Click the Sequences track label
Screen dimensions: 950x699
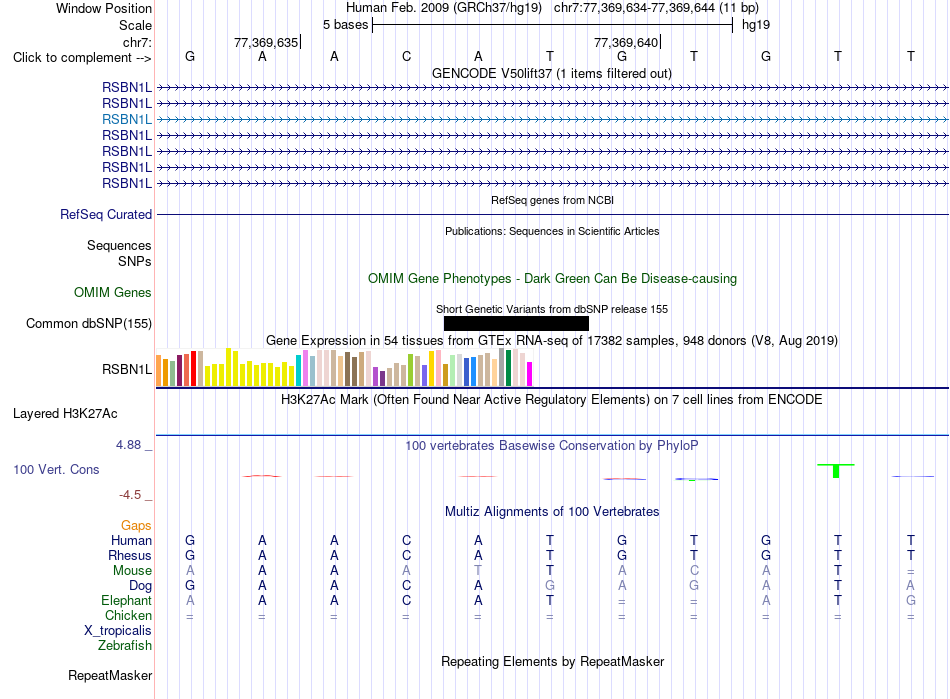pos(119,245)
